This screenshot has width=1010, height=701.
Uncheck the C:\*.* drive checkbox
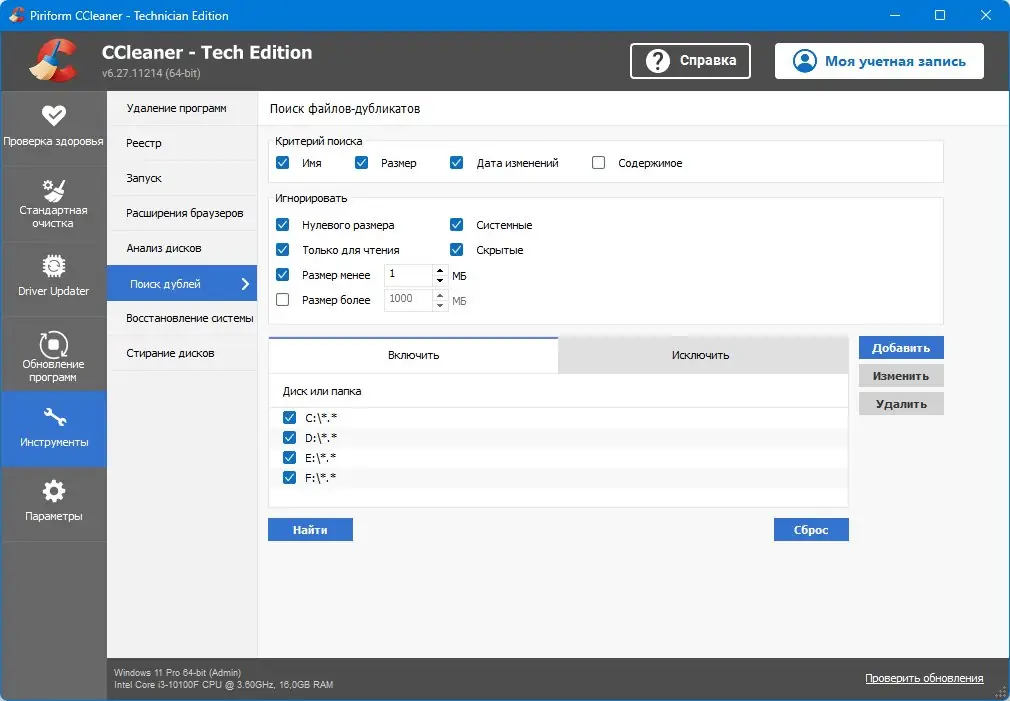[289, 418]
